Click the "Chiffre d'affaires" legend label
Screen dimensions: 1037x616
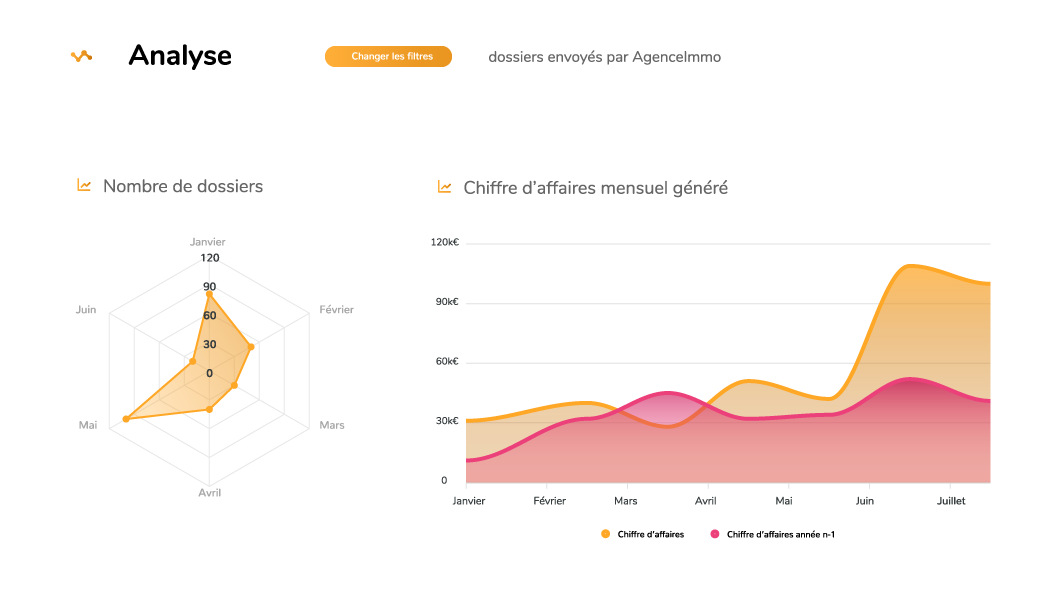tap(651, 535)
